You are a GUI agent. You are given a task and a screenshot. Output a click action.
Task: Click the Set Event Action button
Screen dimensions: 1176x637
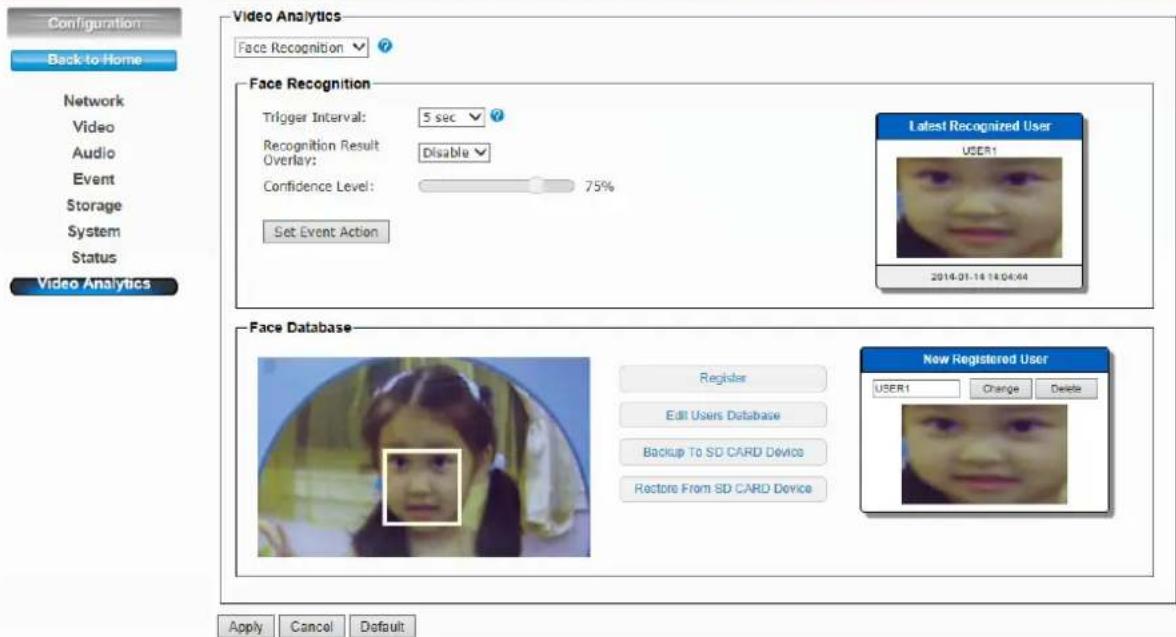click(x=326, y=232)
